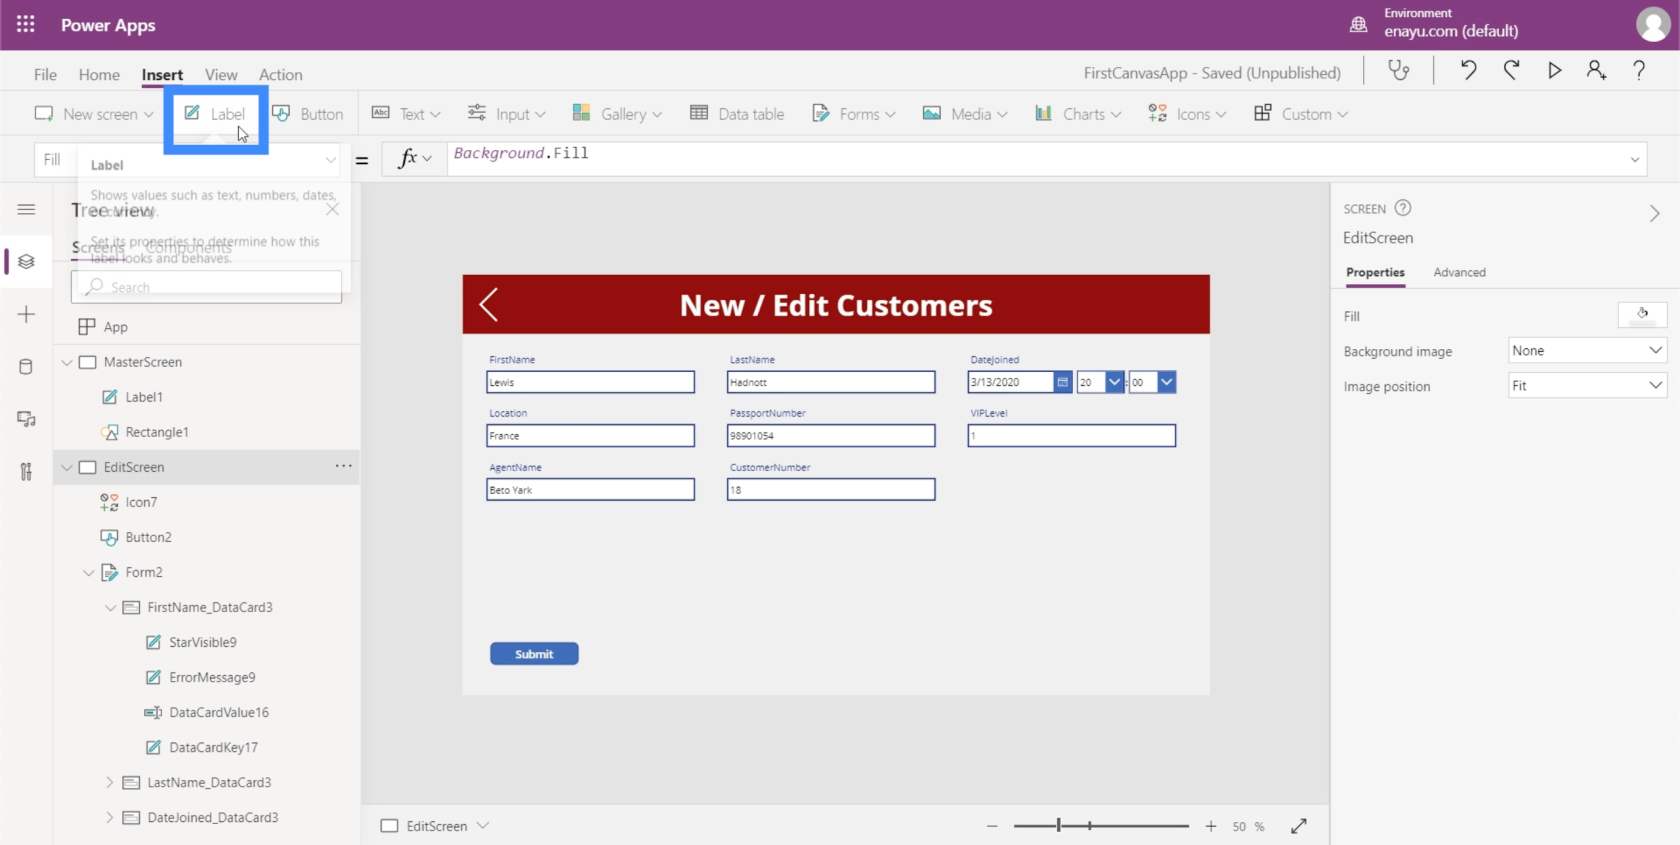
Task: Click the Submit button on canvas
Action: click(x=534, y=654)
